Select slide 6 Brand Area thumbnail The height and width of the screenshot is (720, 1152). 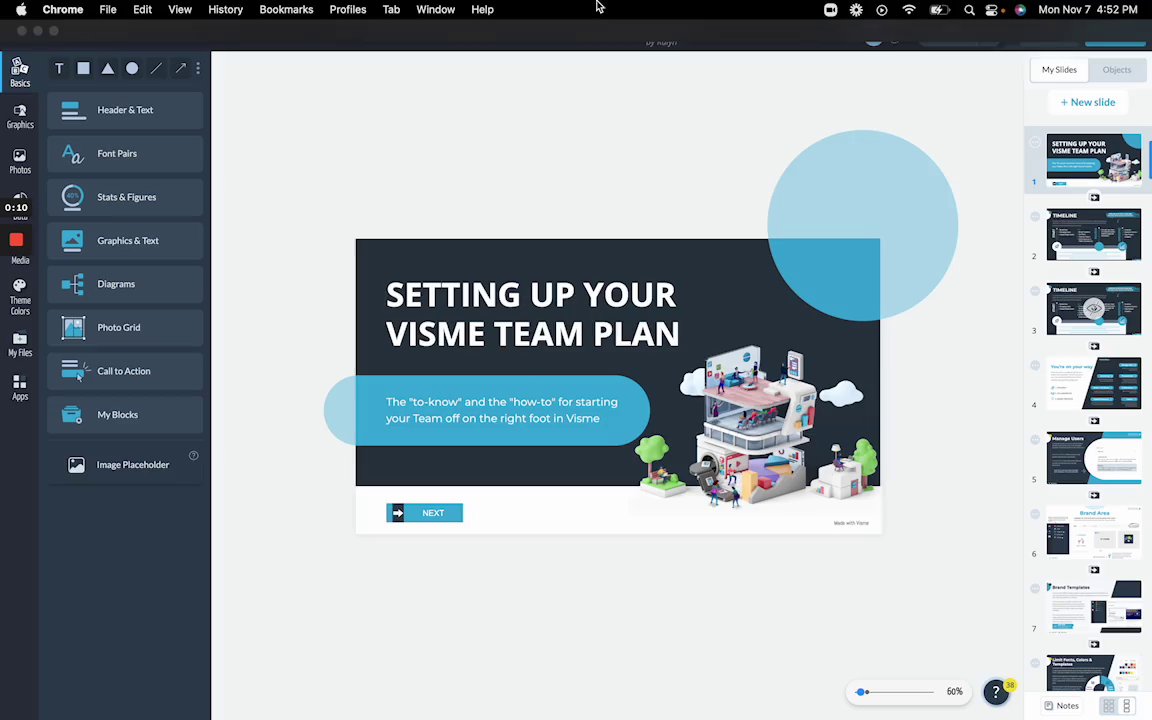pyautogui.click(x=1093, y=531)
